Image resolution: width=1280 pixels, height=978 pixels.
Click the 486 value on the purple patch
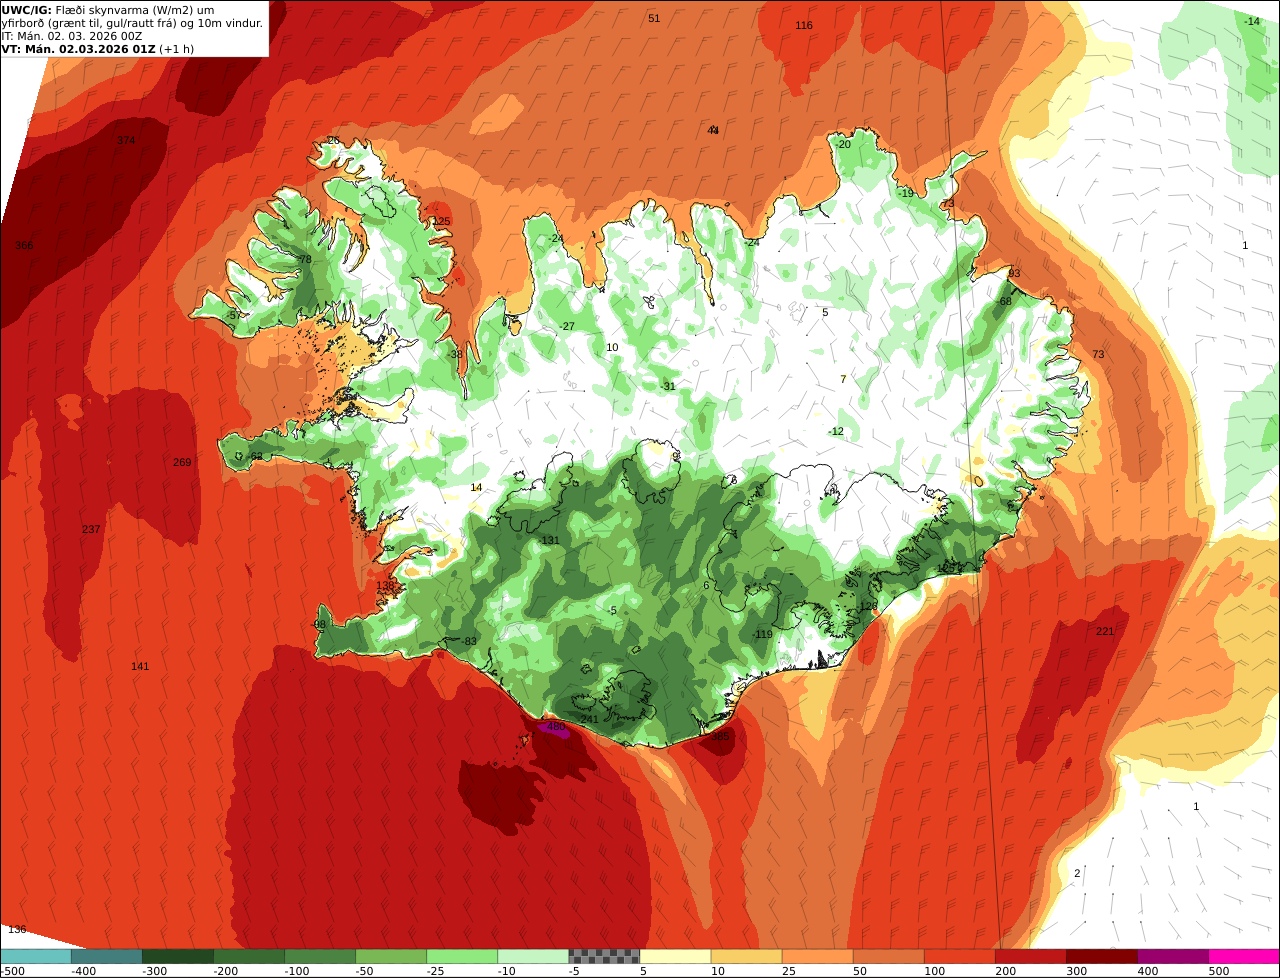[555, 727]
